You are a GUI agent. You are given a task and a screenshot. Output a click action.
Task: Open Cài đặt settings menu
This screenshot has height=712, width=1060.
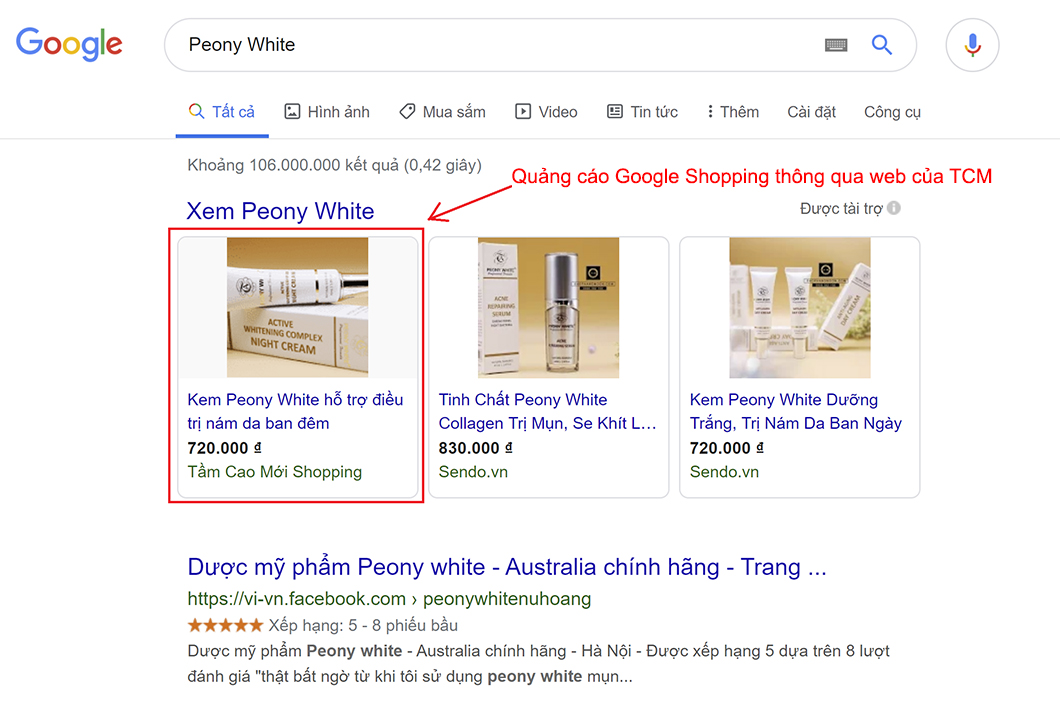pos(811,112)
